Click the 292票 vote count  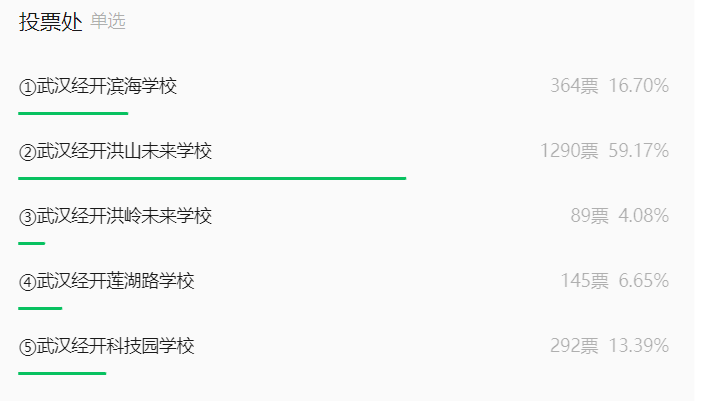[574, 346]
